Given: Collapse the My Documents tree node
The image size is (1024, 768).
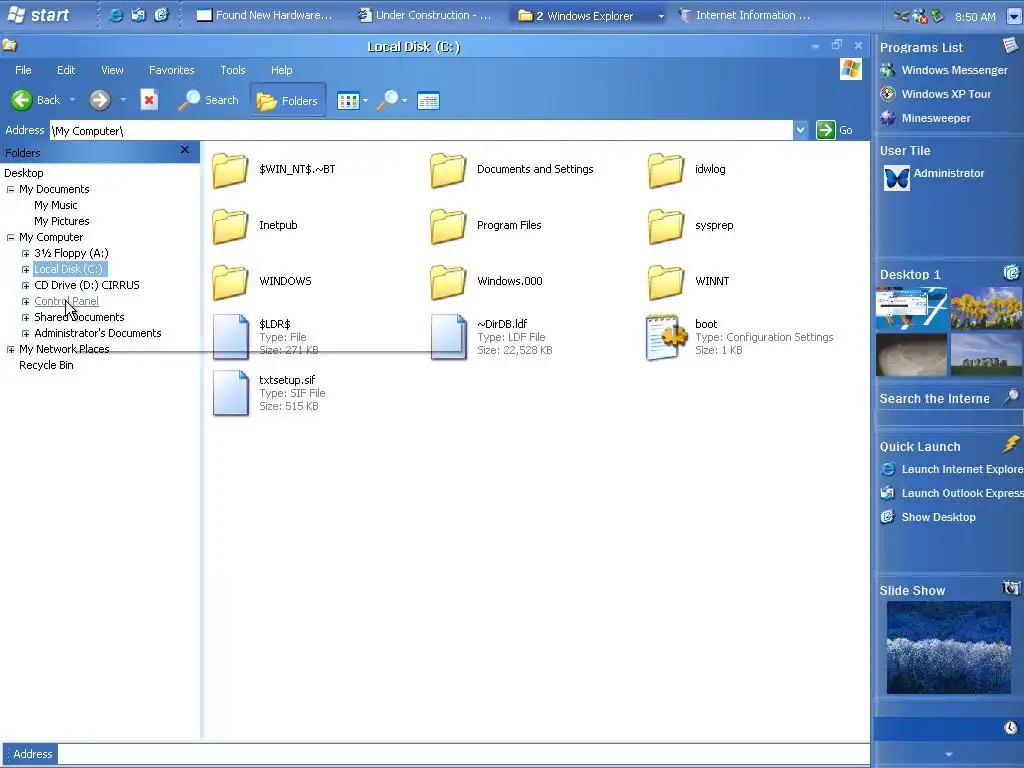Looking at the screenshot, I should click(10, 189).
